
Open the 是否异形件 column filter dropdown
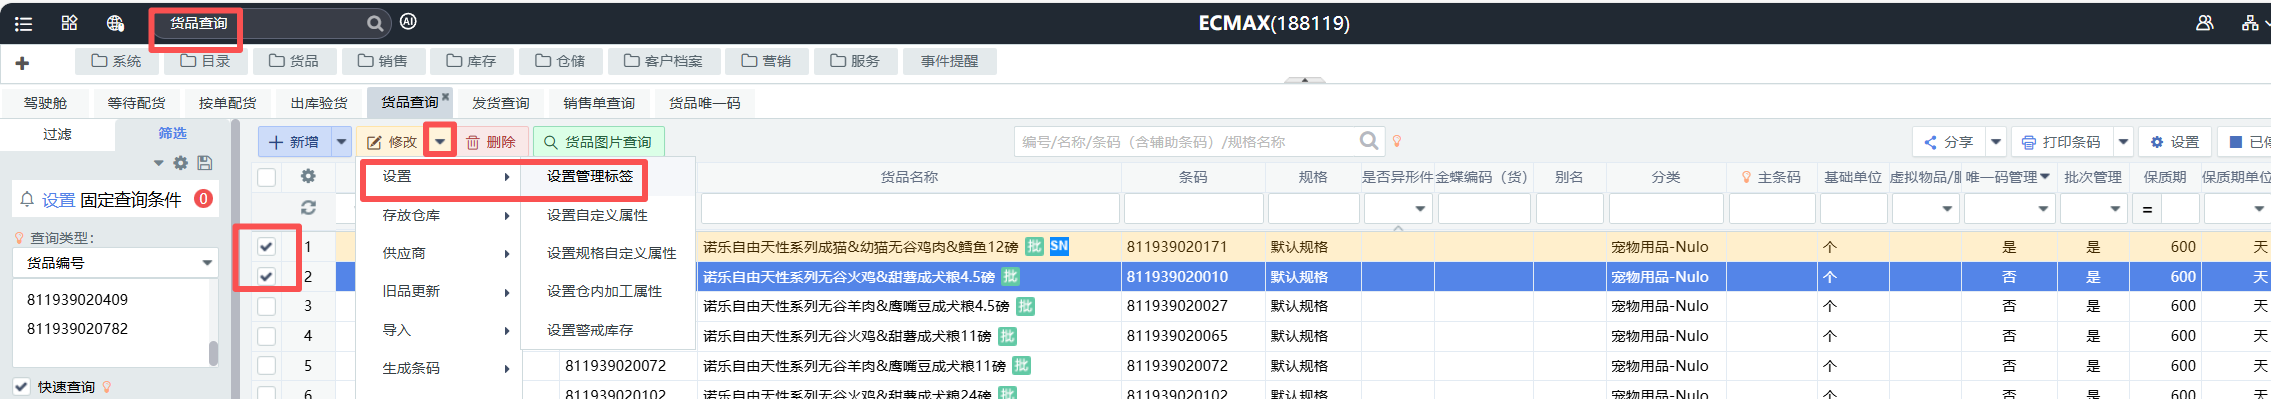click(1420, 209)
